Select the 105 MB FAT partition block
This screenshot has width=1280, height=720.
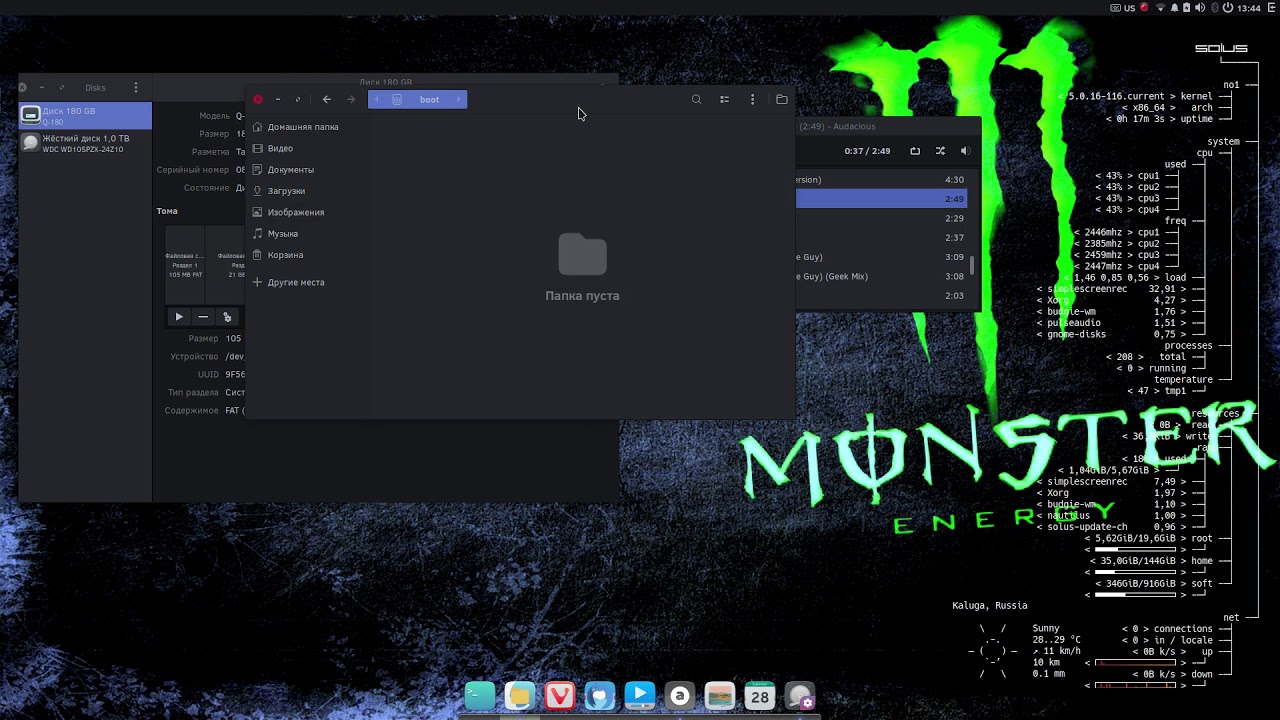(x=185, y=265)
